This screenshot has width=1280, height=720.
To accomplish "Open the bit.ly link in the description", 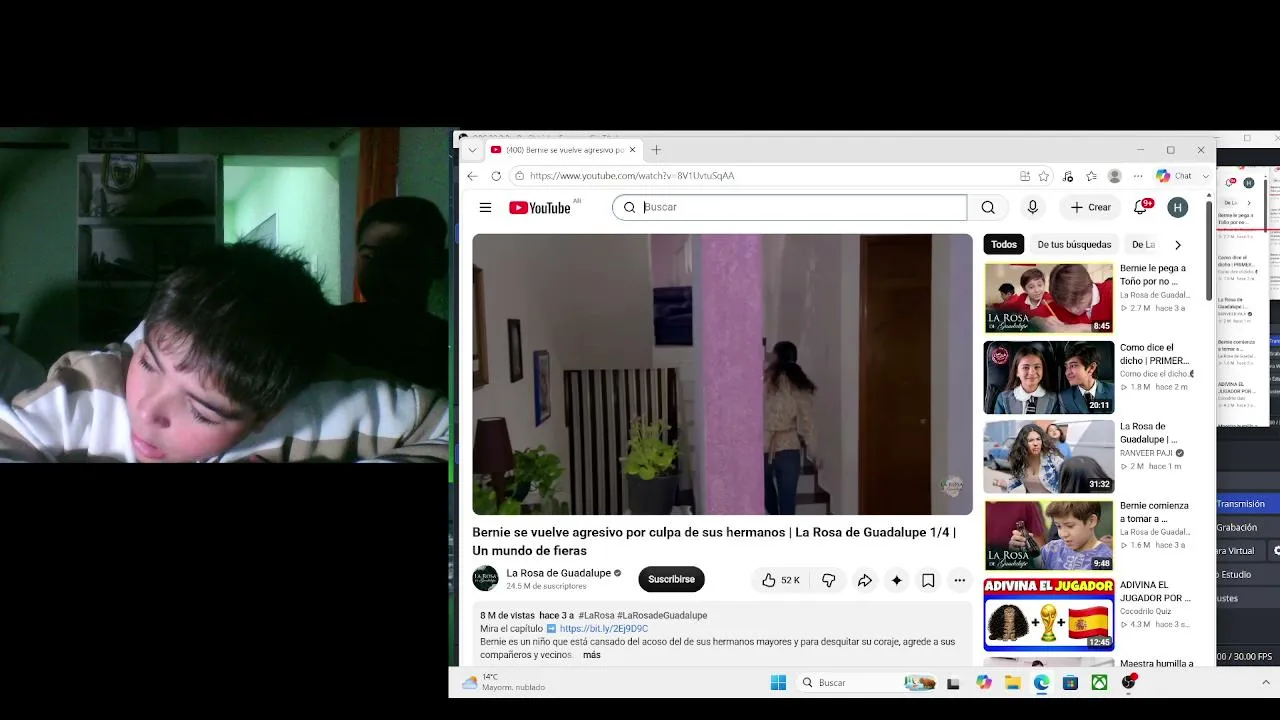I will coord(604,629).
